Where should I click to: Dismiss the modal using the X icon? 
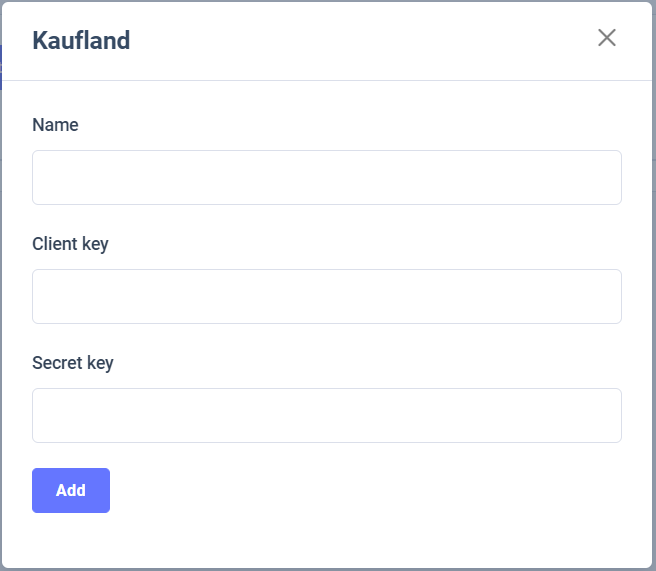tap(607, 38)
